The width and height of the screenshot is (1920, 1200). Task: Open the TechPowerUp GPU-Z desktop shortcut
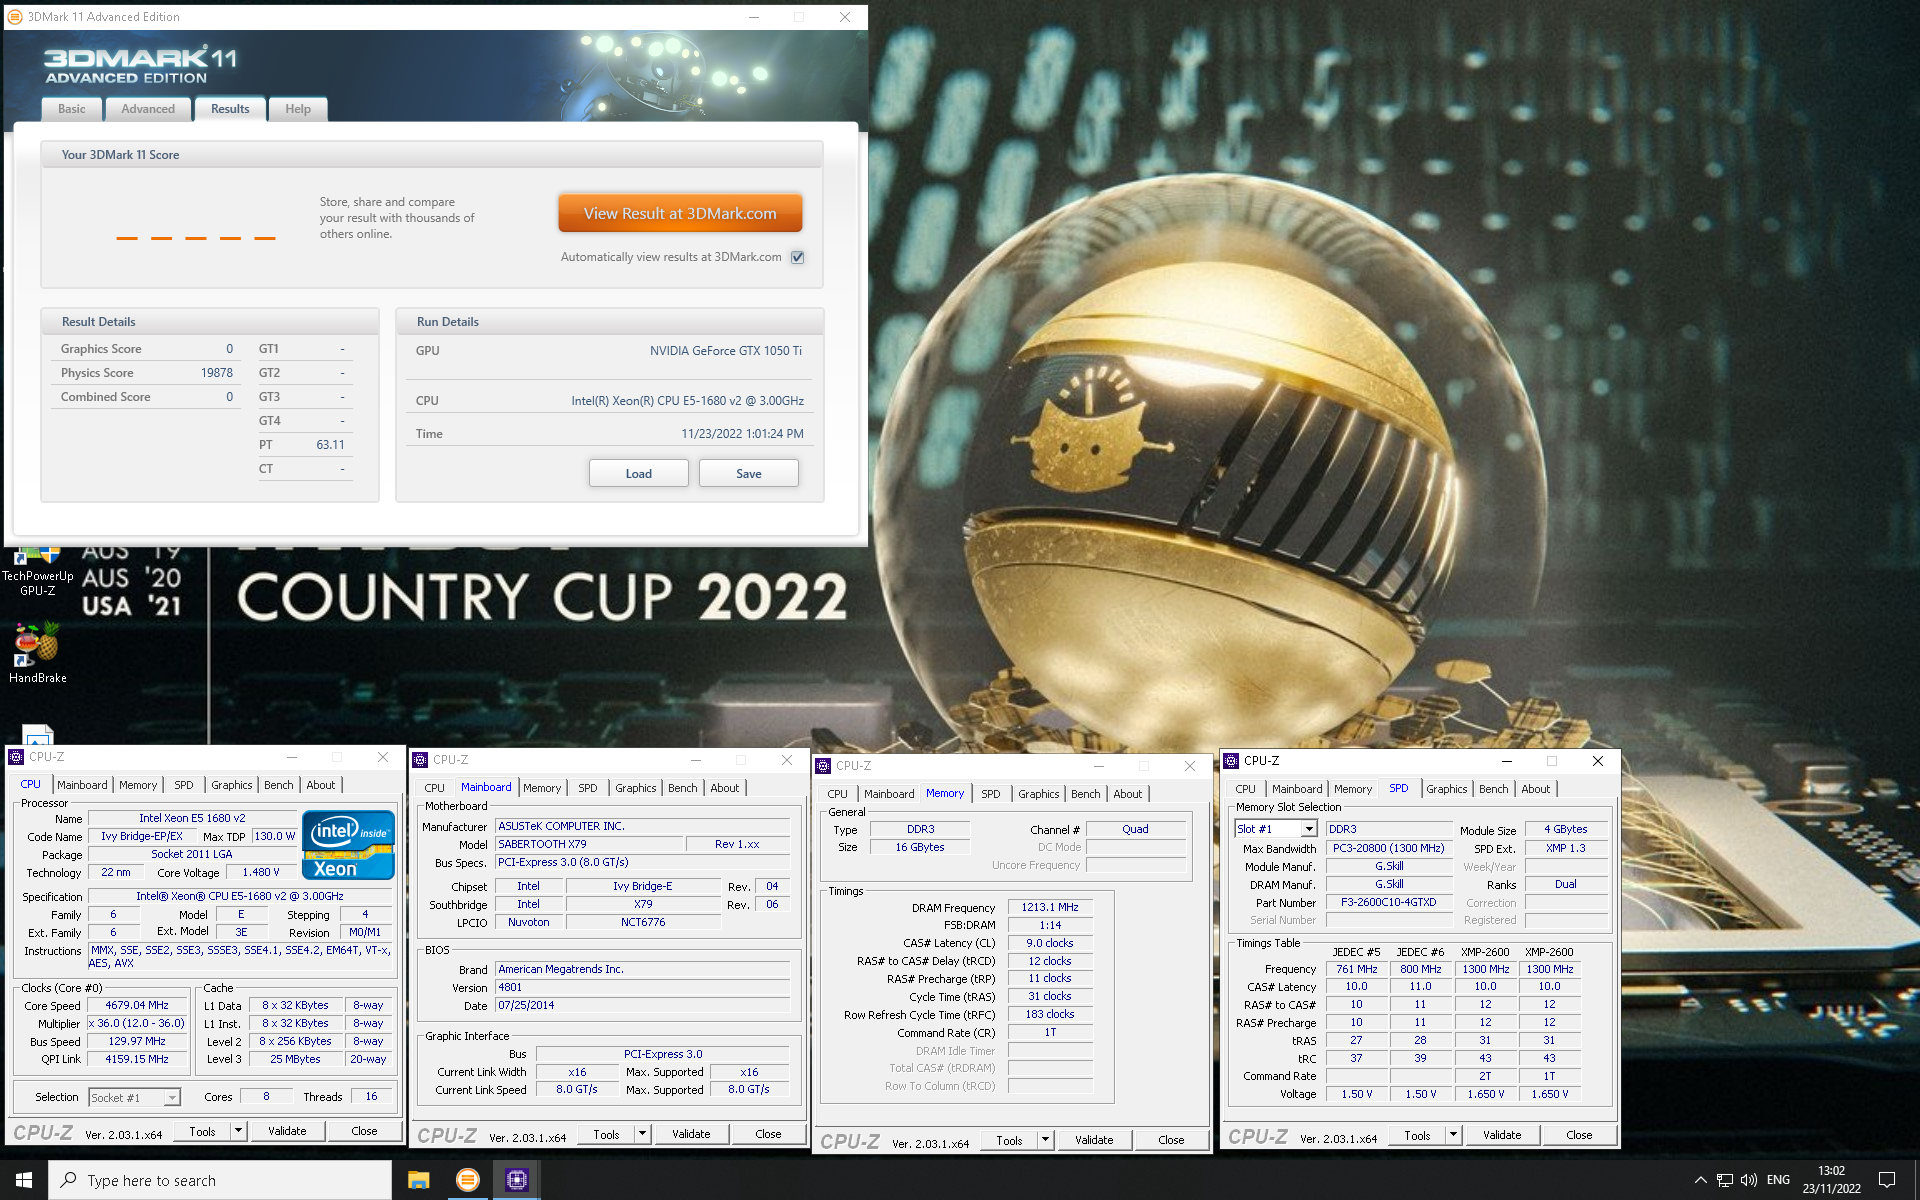[37, 572]
